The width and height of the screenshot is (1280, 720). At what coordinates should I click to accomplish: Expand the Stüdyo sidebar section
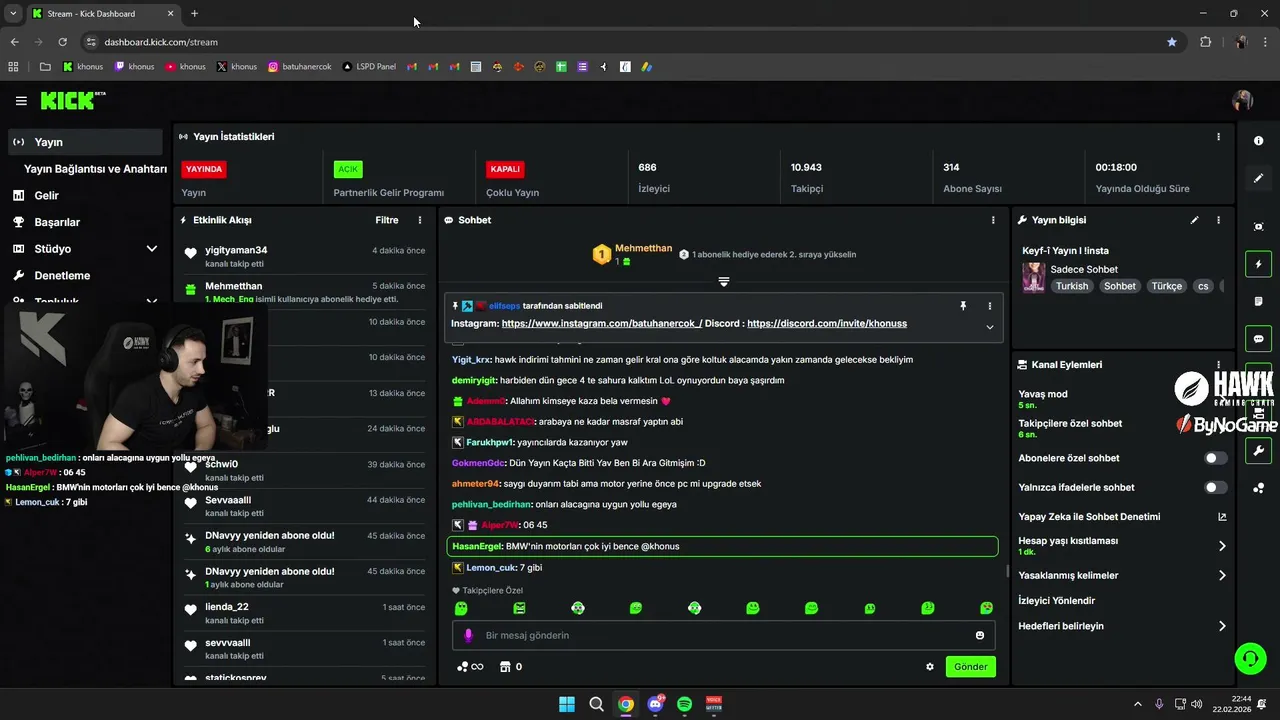(x=152, y=249)
